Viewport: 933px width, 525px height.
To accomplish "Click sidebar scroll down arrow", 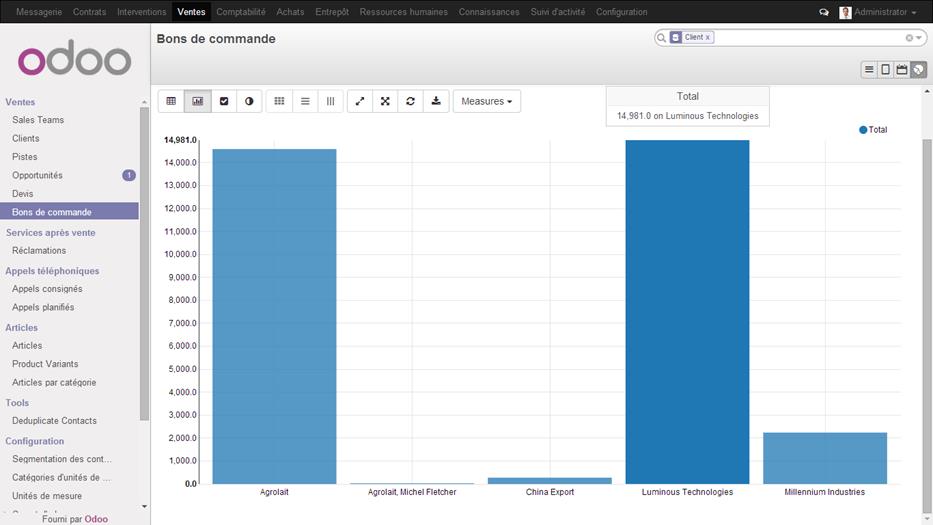I will 144,507.
